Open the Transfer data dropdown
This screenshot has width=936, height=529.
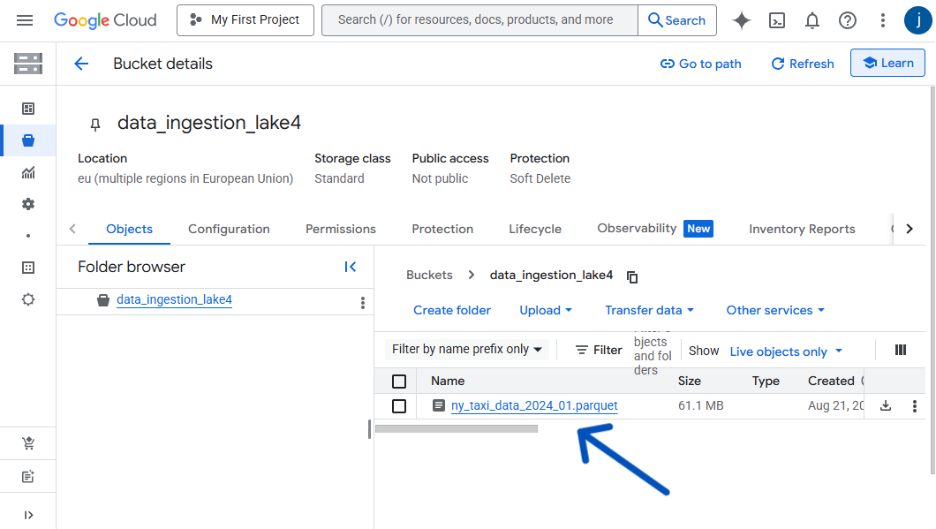pos(649,310)
